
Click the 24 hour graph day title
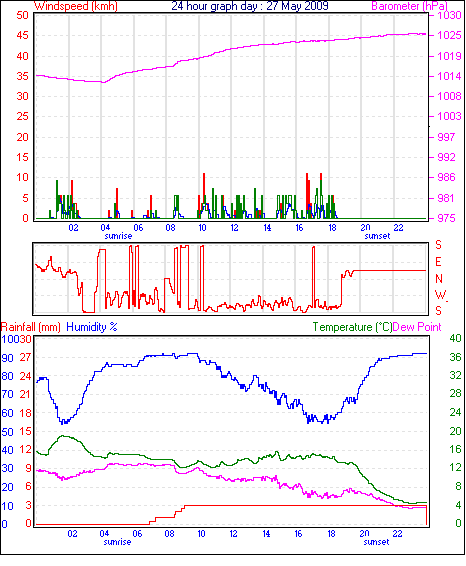250,6
